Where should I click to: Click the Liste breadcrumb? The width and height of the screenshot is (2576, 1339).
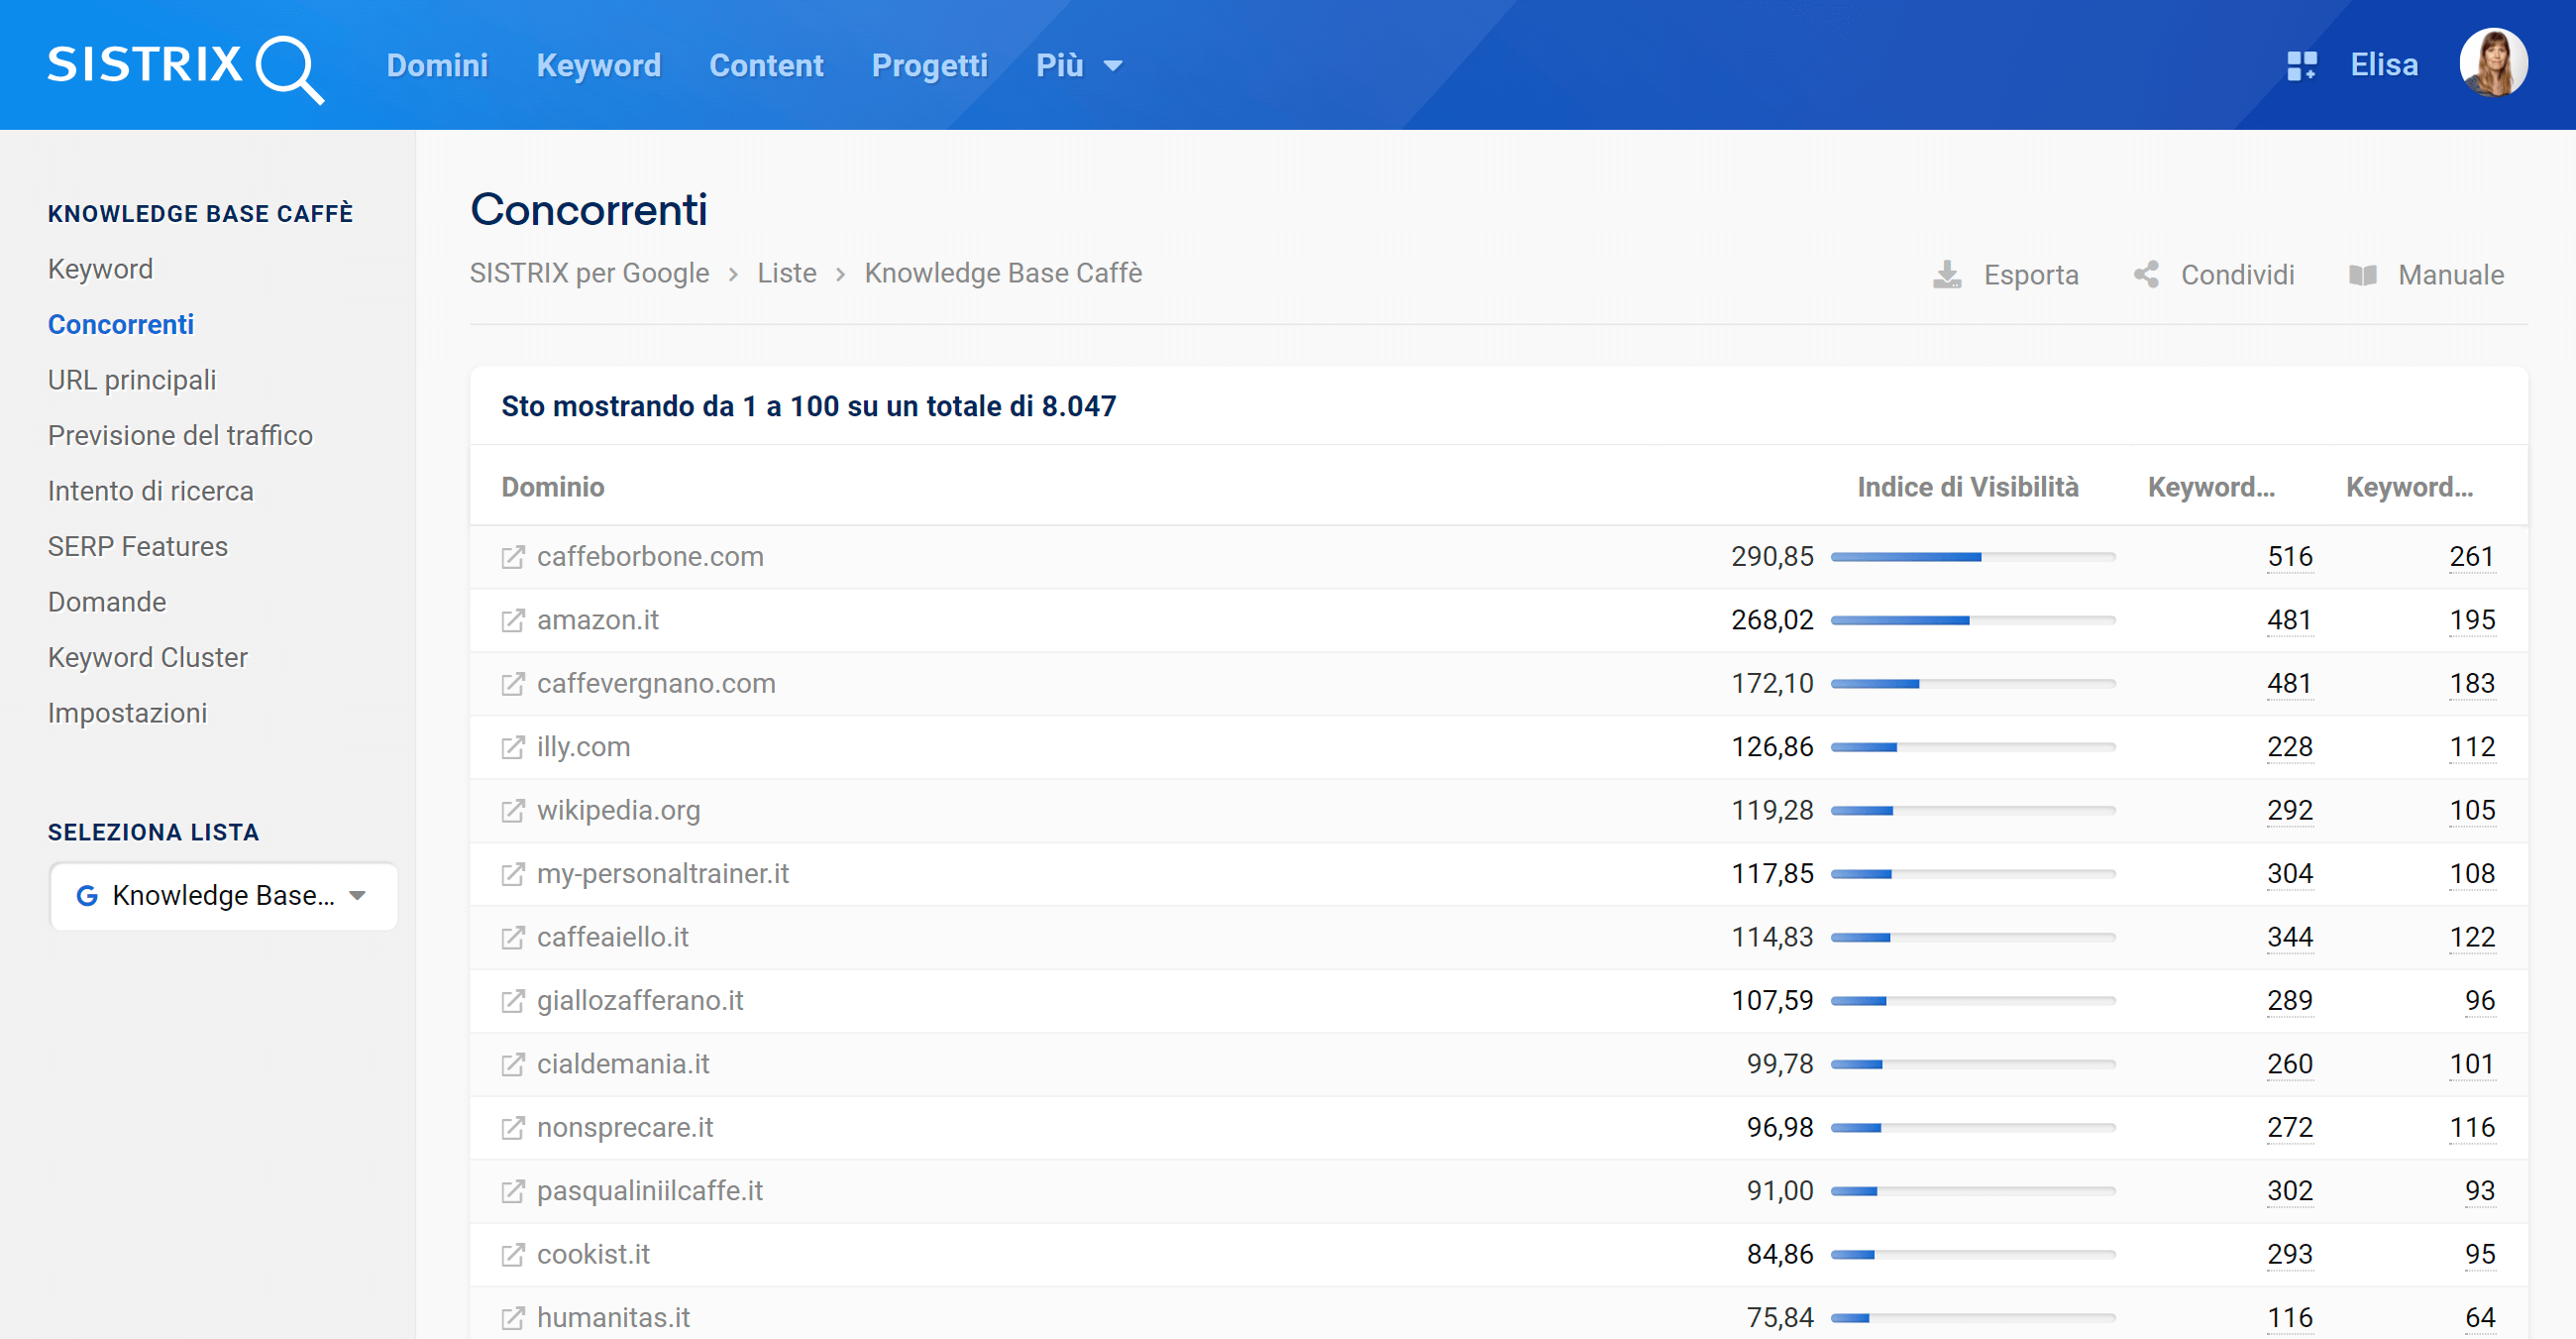(x=786, y=273)
